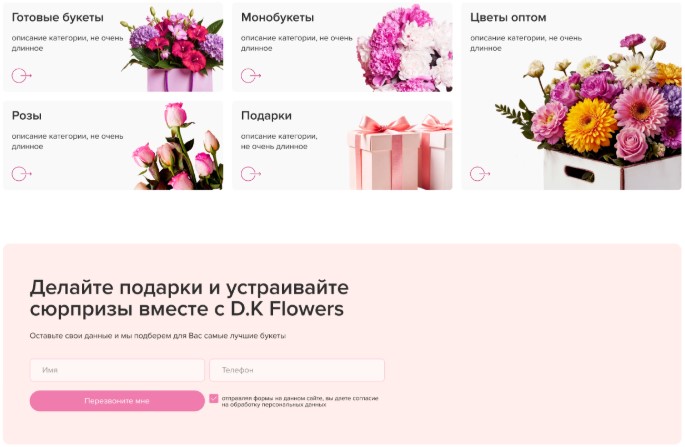Click the flower box image in Цветы оптом
Screen dimensions: 685x447
pyautogui.click(x=588, y=112)
